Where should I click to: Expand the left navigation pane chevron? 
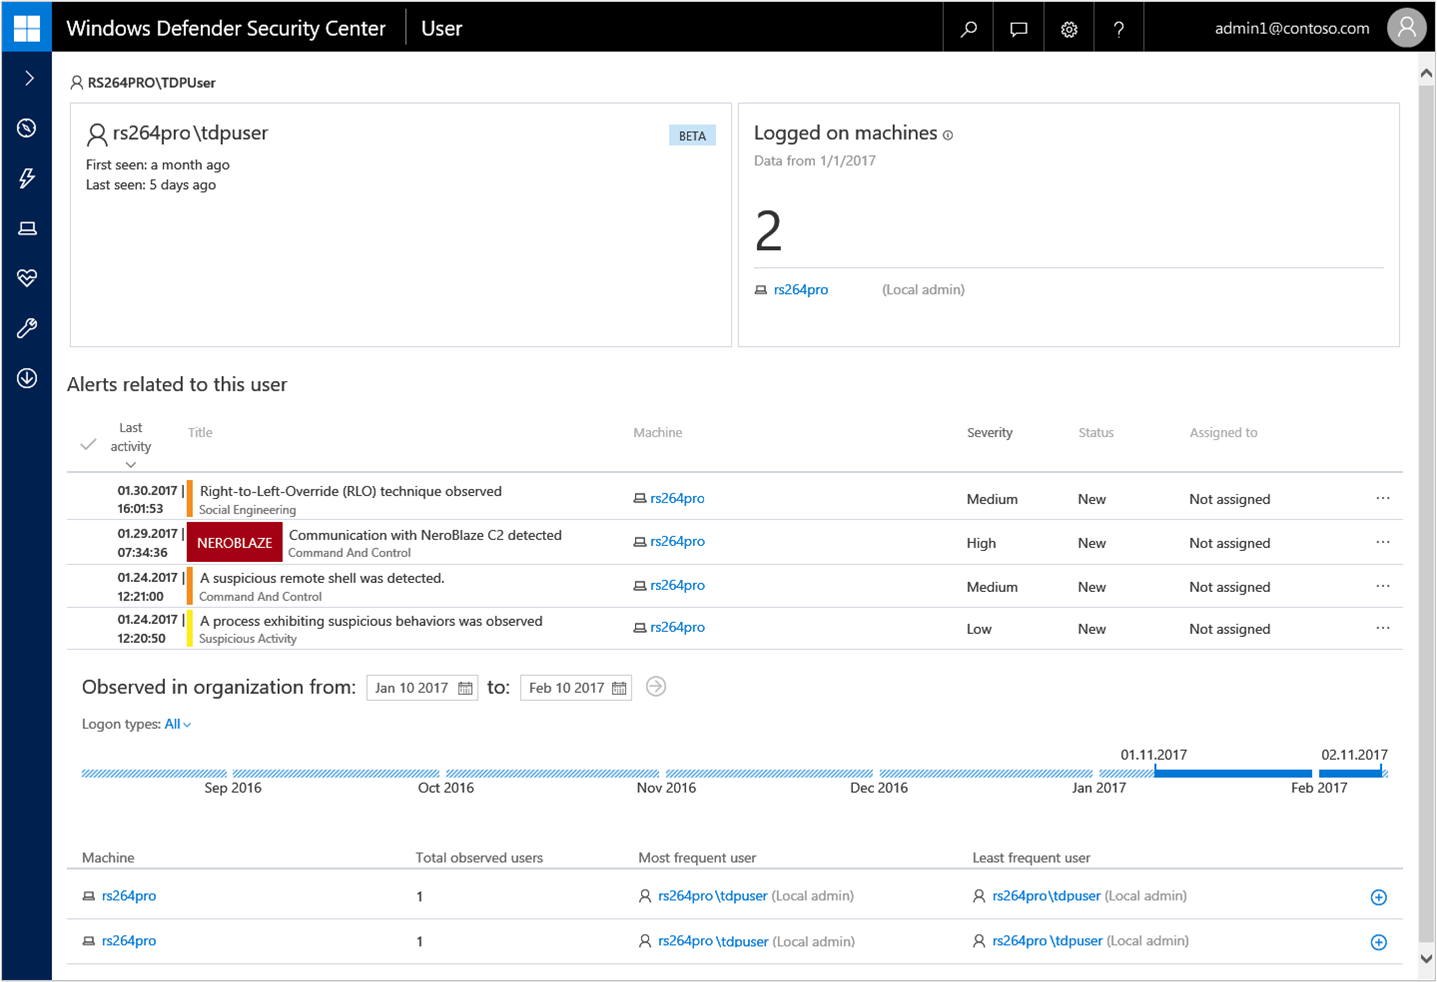(x=29, y=78)
